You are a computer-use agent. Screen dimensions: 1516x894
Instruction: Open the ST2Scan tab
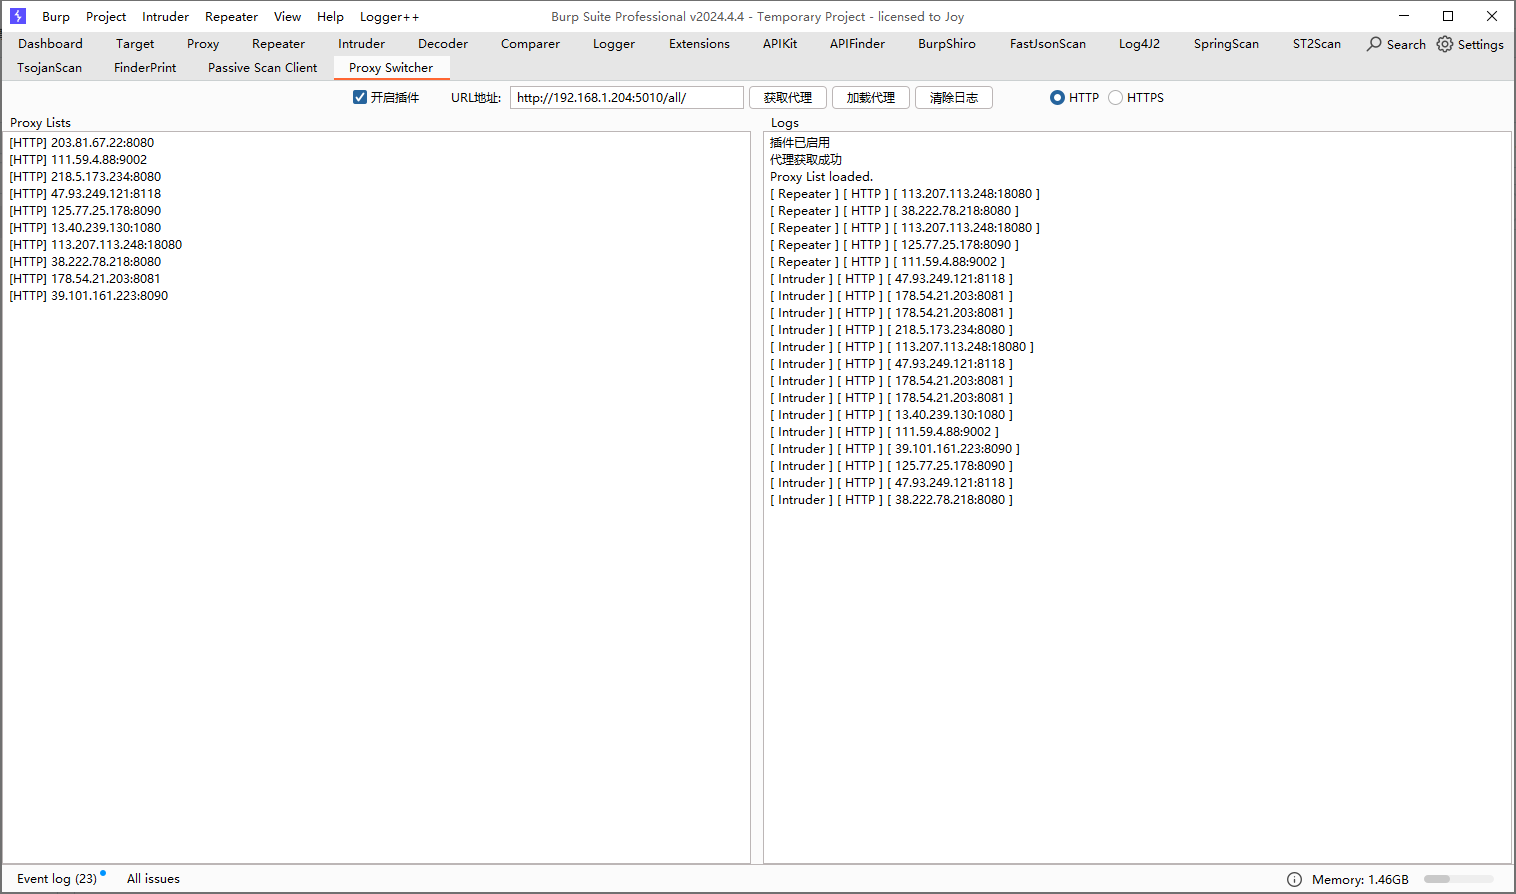point(1317,44)
